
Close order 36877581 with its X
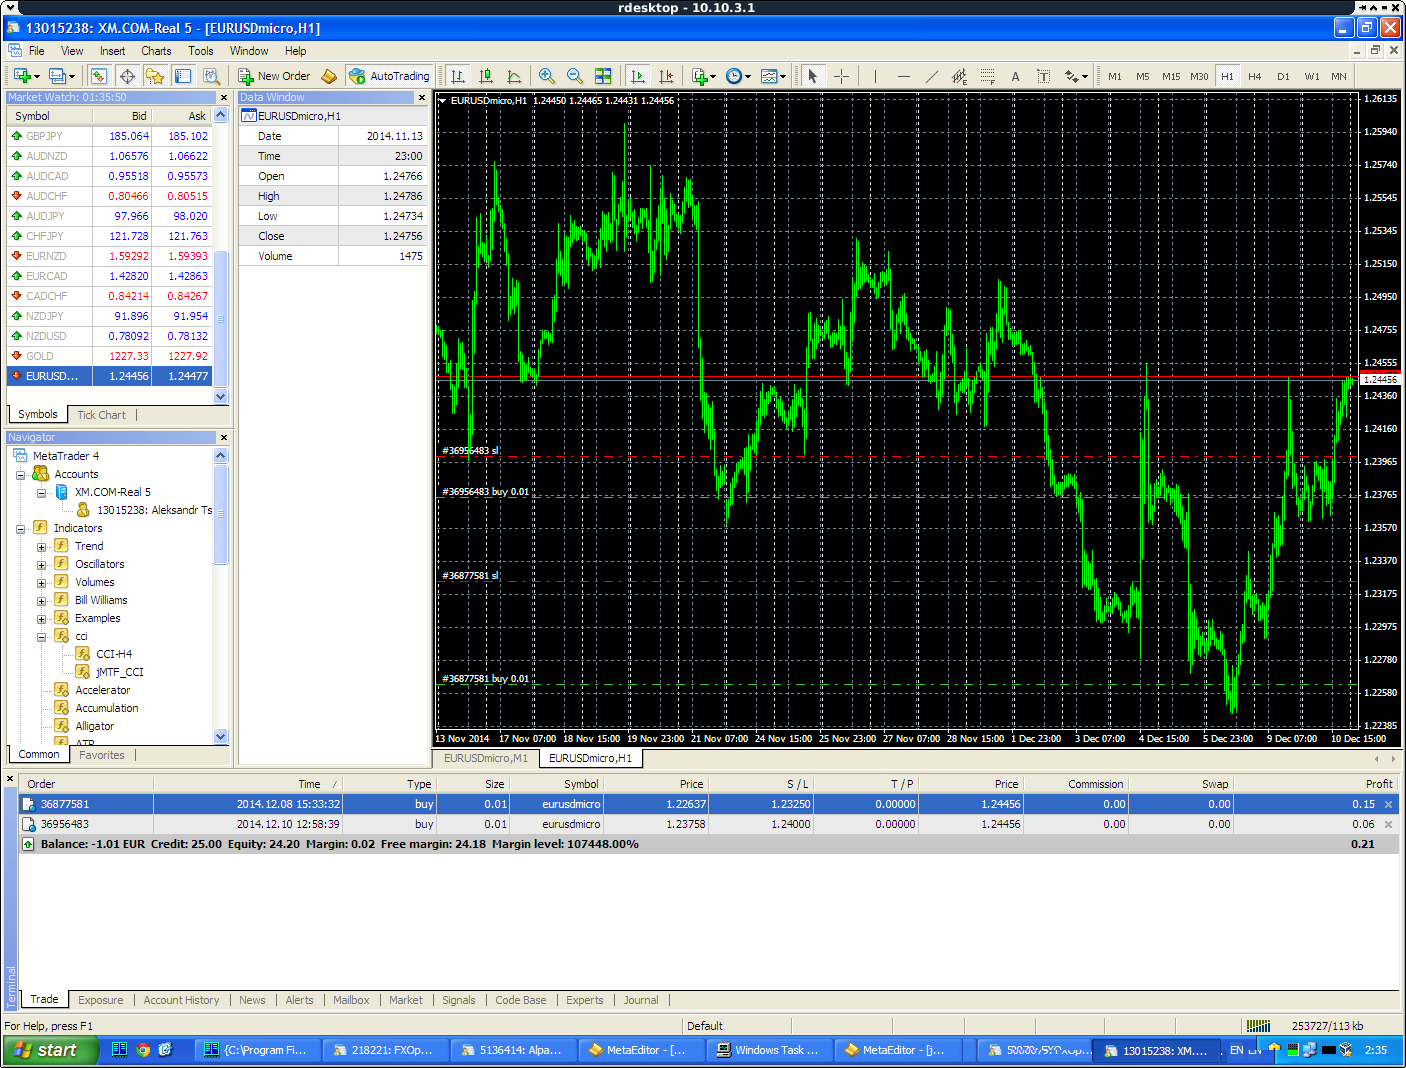tap(1388, 804)
